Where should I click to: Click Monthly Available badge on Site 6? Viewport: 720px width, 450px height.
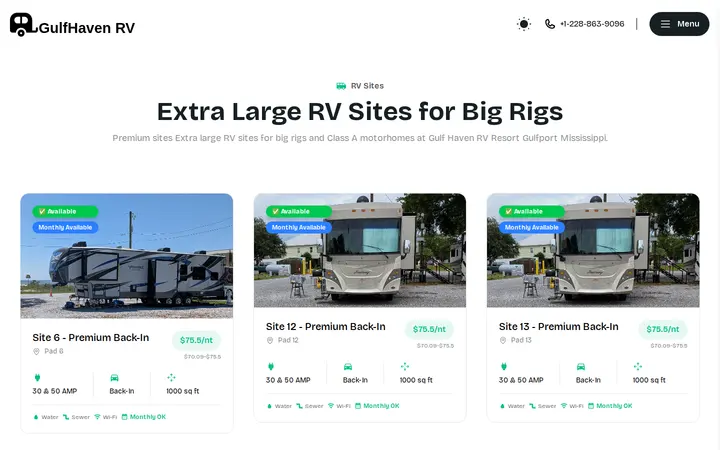click(x=65, y=227)
